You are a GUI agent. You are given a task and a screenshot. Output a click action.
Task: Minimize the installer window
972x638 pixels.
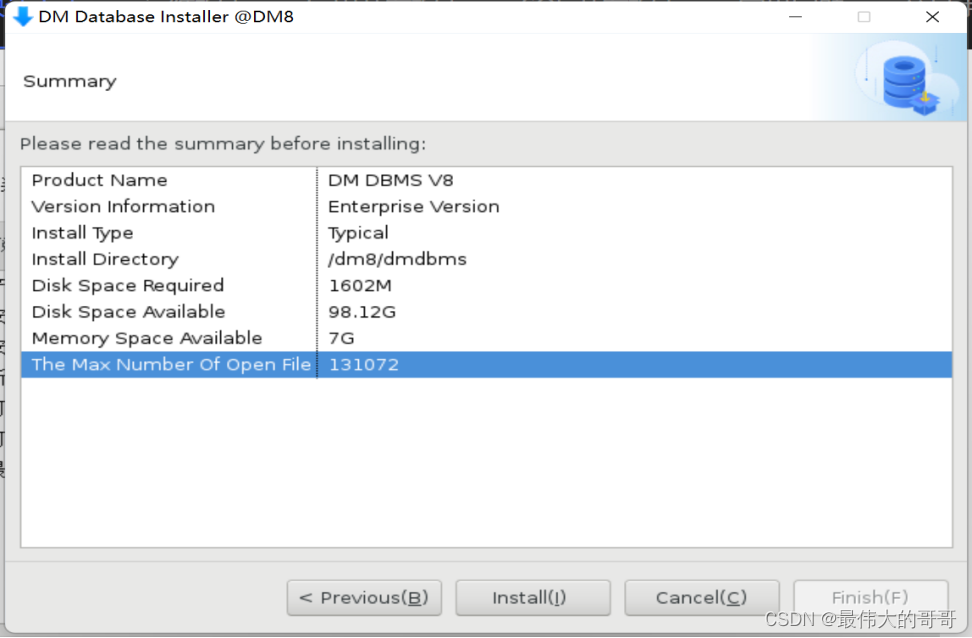(795, 16)
